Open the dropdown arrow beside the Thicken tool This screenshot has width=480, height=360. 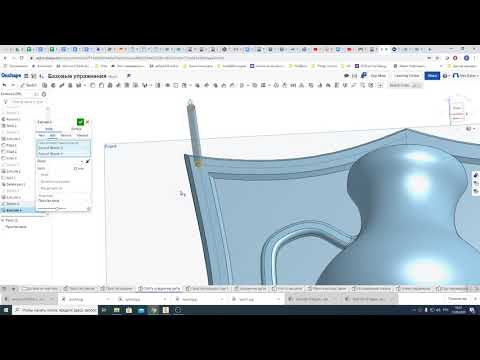85,85
